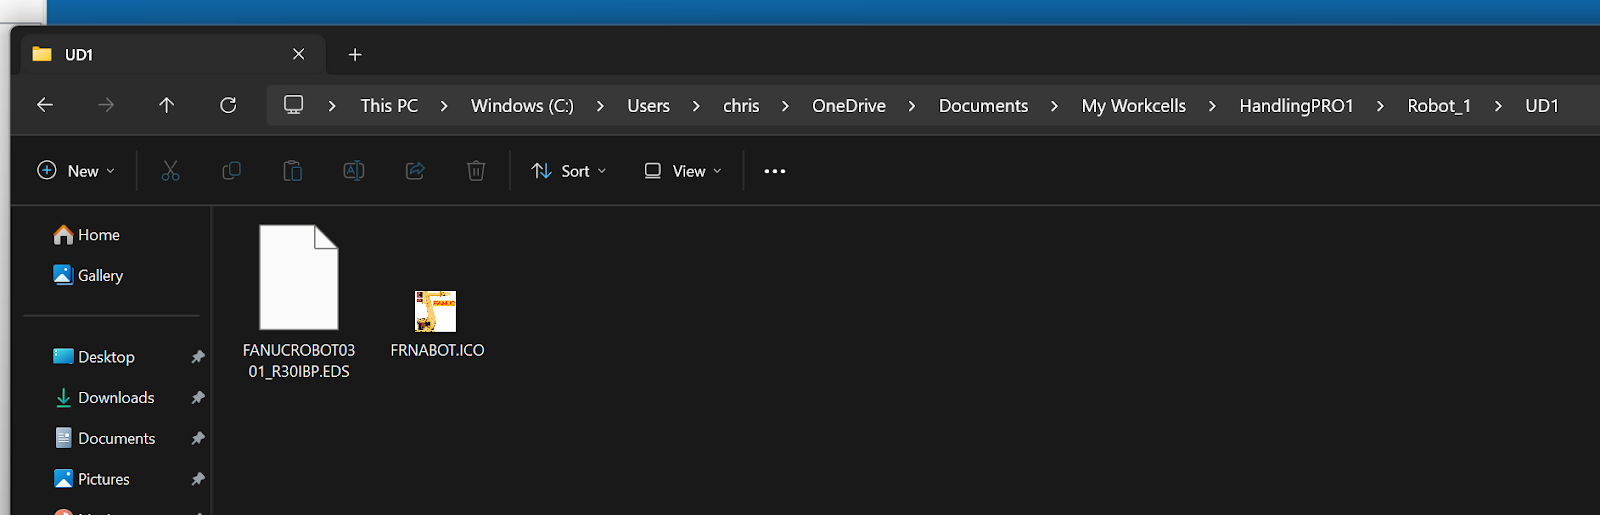
Task: Select the FANUCROBOT0301_R30IBP.EDS file
Action: (299, 302)
